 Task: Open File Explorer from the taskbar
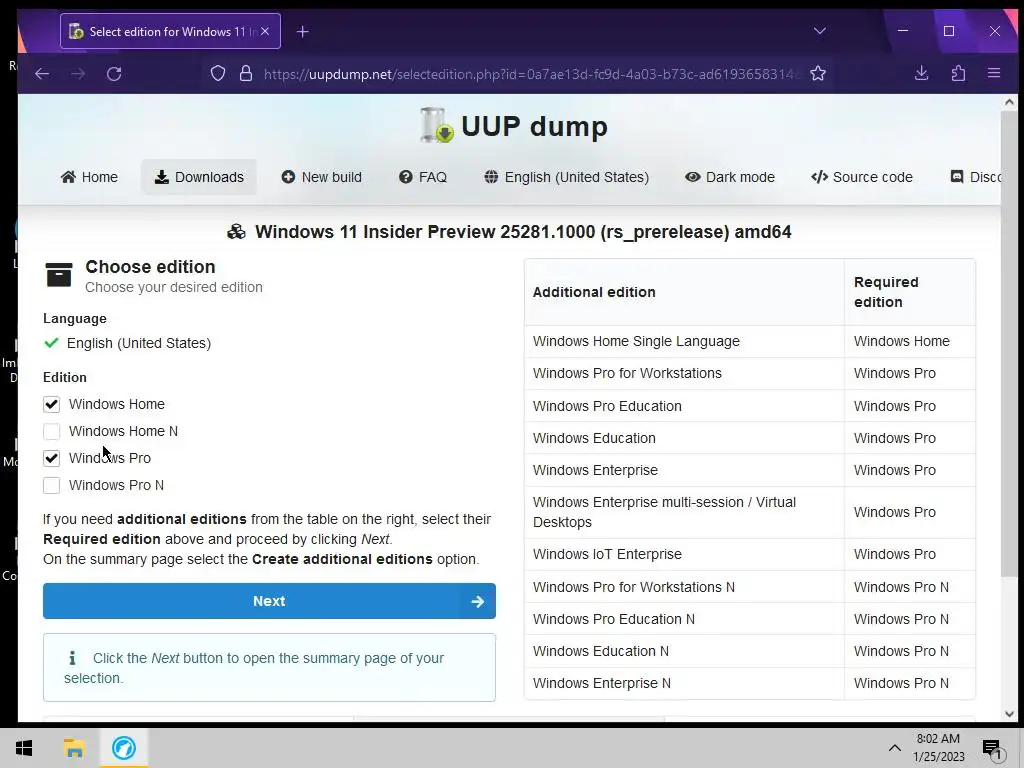[x=74, y=748]
